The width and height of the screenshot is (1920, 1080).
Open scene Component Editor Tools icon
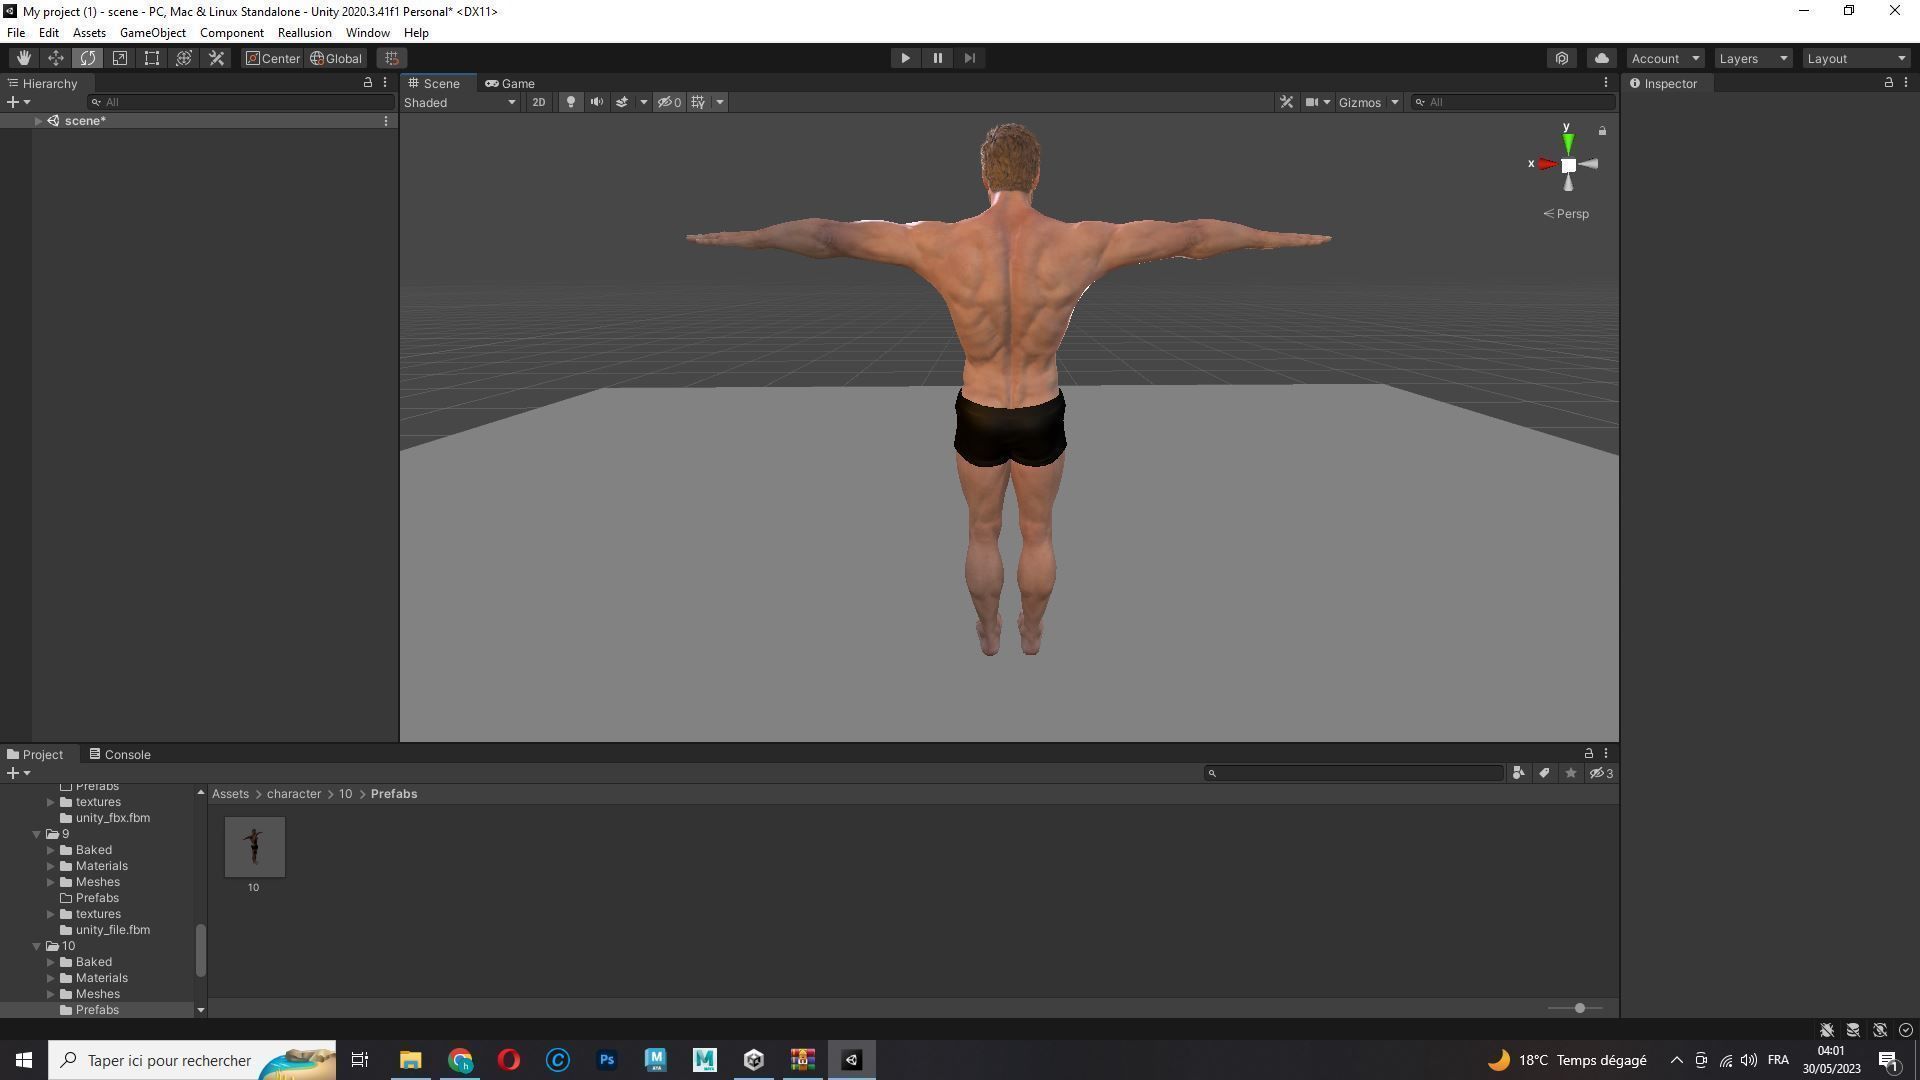1287,102
